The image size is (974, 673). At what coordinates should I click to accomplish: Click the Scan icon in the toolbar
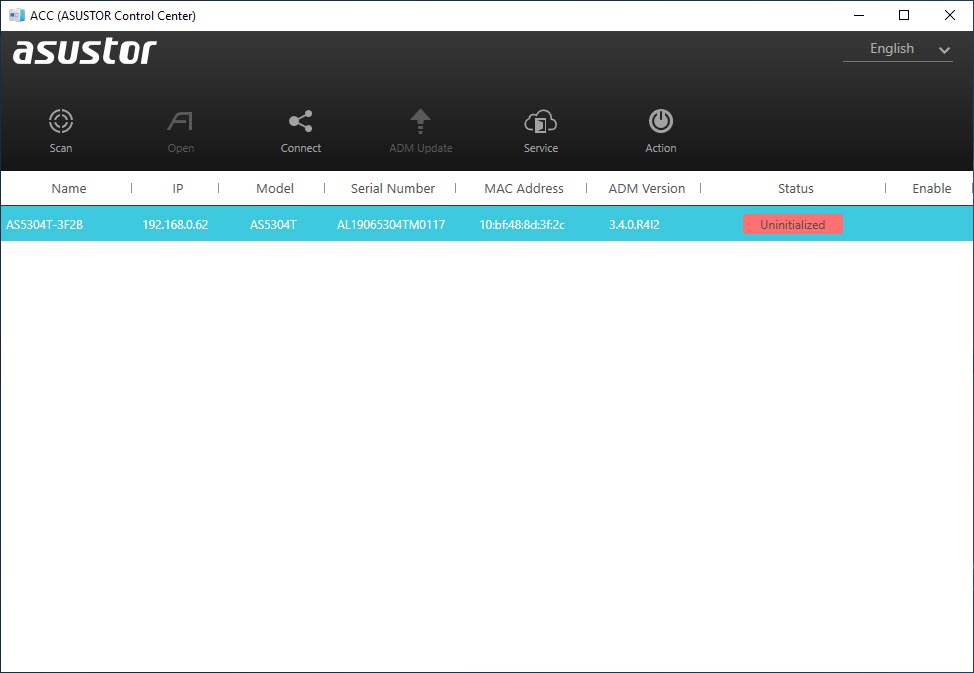click(61, 121)
